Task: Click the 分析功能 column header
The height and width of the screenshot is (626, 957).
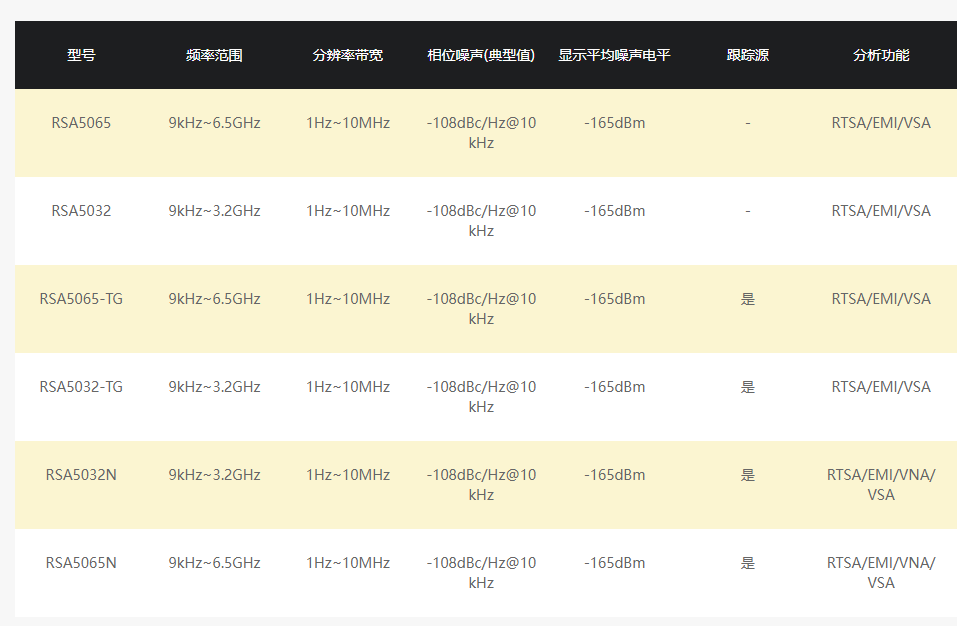Action: point(881,55)
